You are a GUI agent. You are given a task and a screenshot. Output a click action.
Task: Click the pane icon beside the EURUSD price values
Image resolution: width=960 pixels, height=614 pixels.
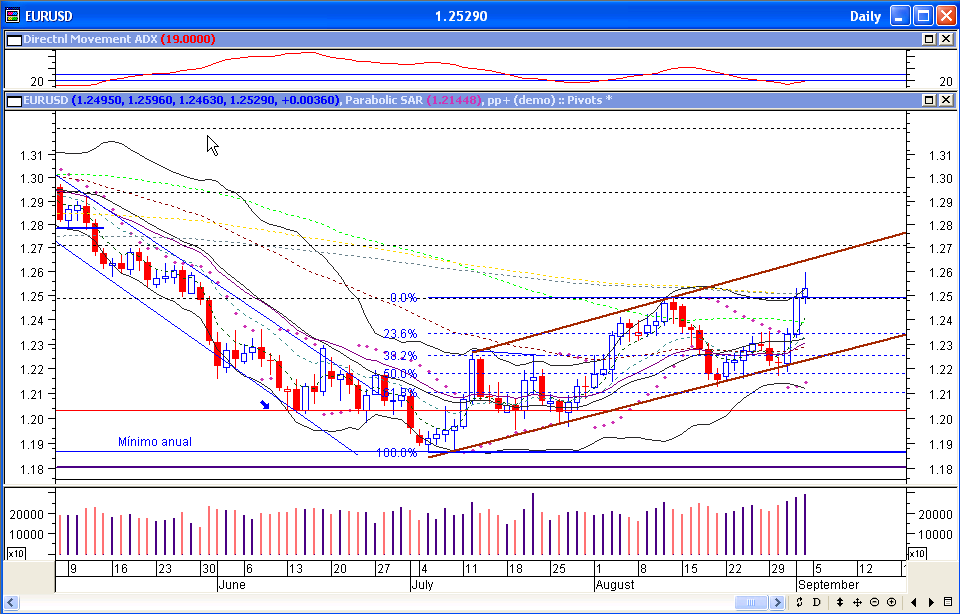14,100
